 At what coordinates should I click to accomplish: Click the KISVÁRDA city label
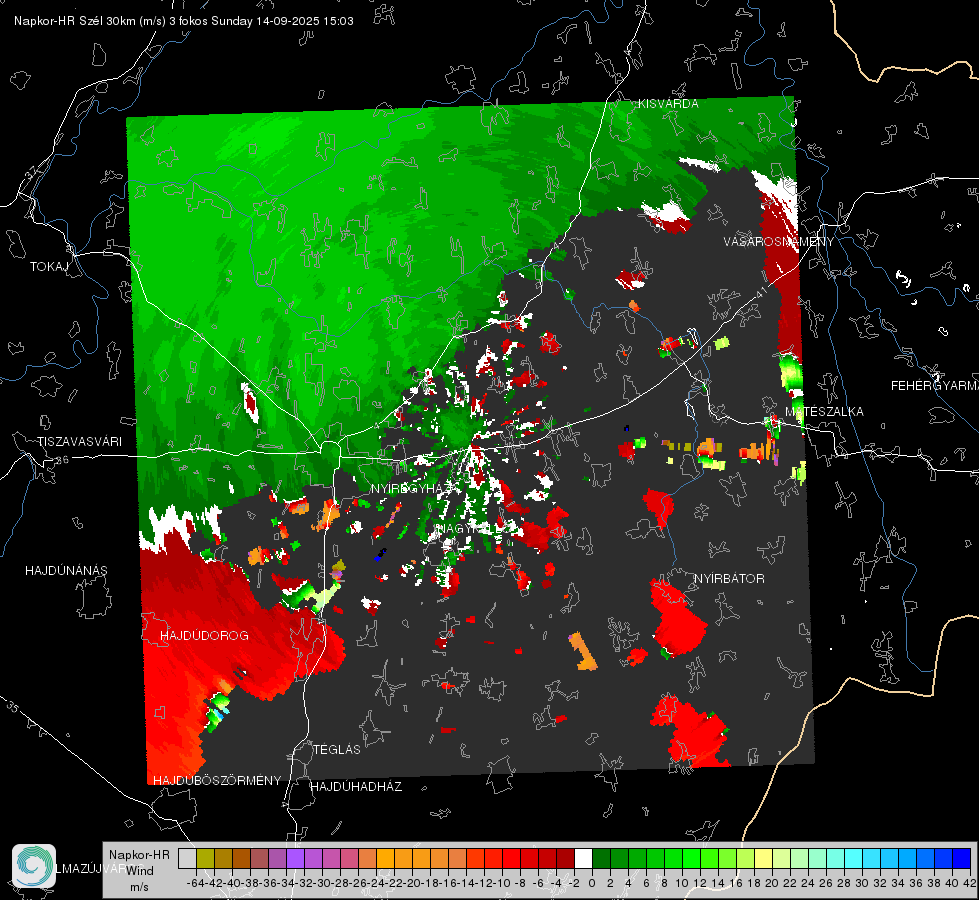668,104
